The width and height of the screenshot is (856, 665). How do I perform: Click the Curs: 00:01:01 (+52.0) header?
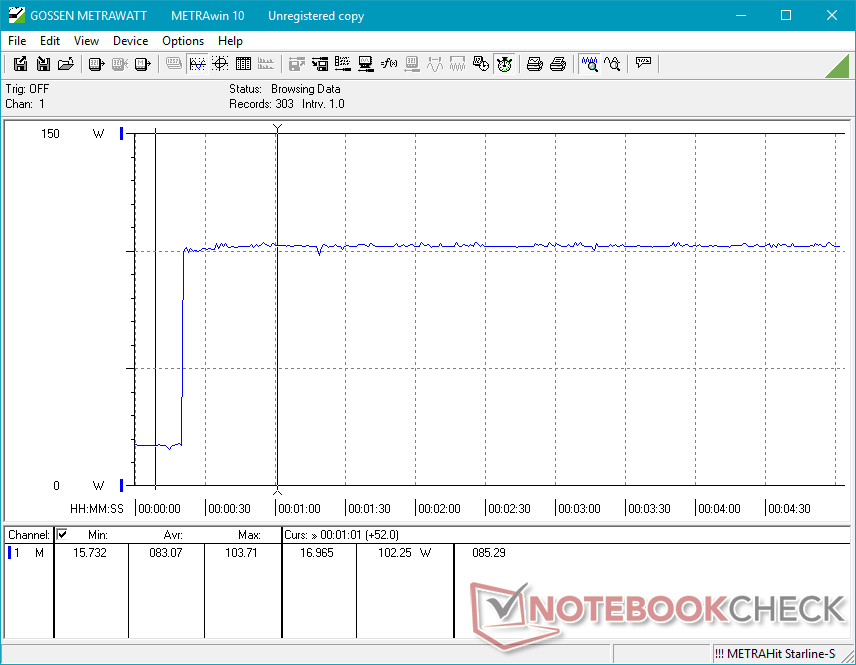[341, 535]
